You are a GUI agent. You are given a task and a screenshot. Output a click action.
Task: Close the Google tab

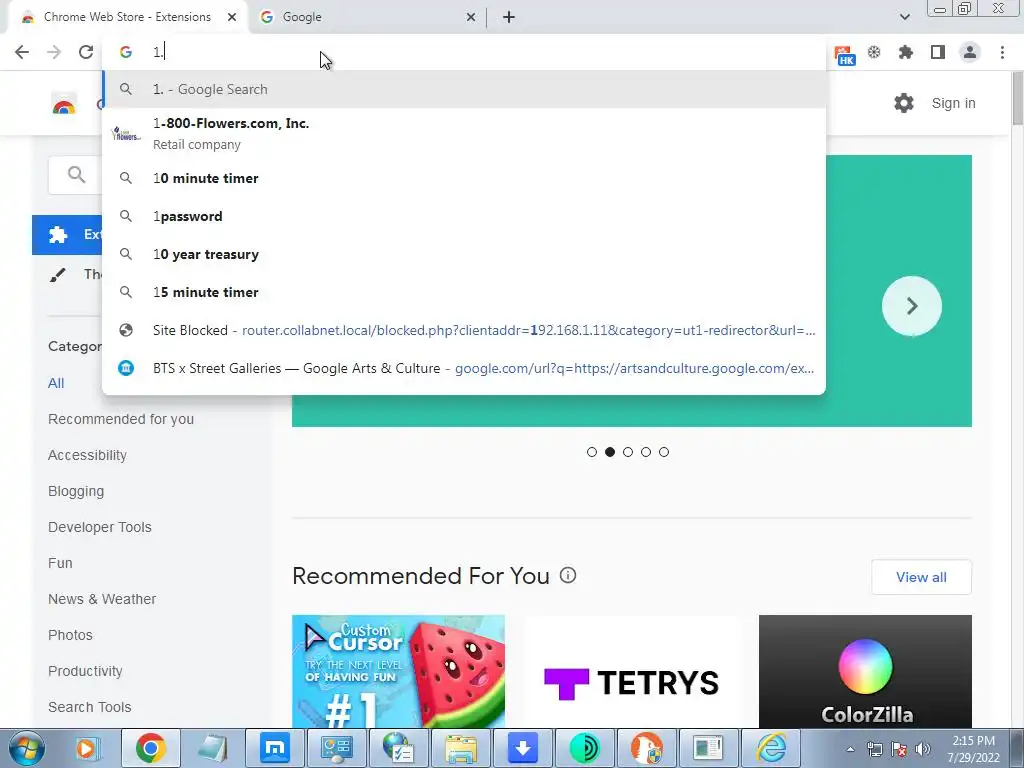[470, 18]
